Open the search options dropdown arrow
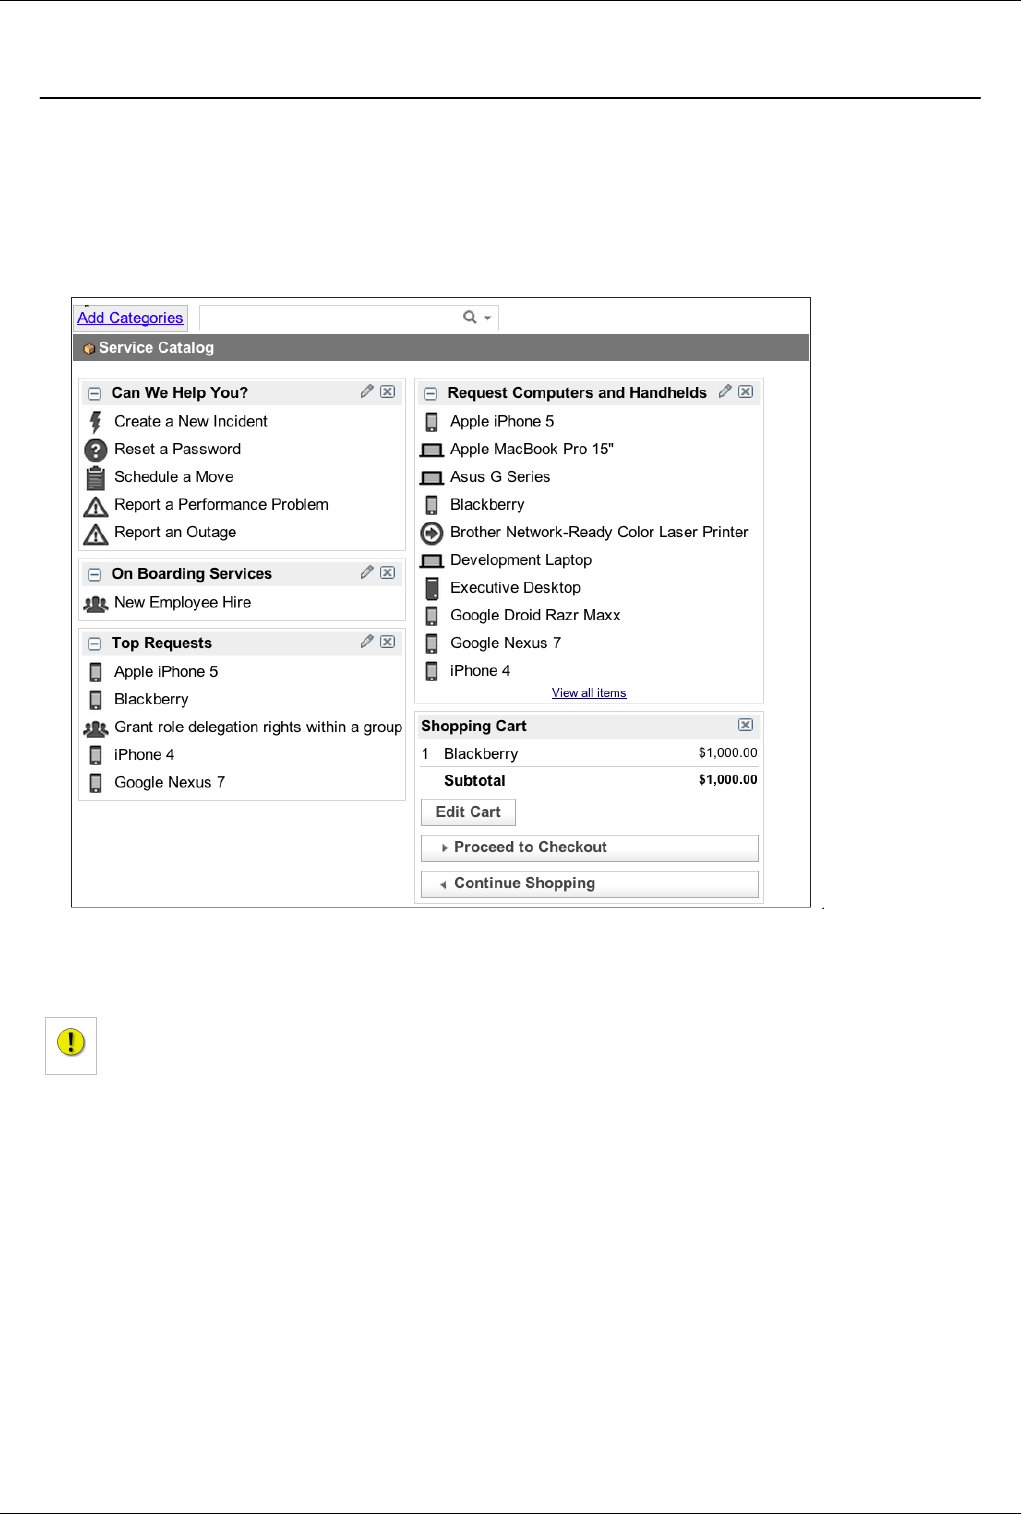Viewport: 1021px width, 1514px height. 487,318
